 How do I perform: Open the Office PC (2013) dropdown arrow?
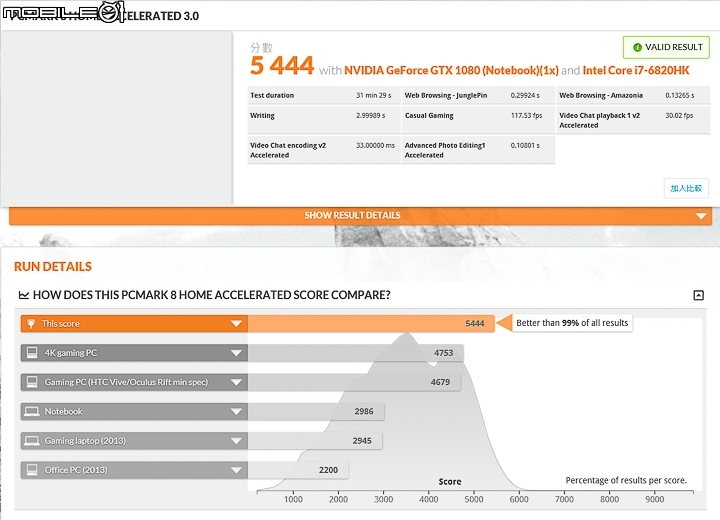236,470
